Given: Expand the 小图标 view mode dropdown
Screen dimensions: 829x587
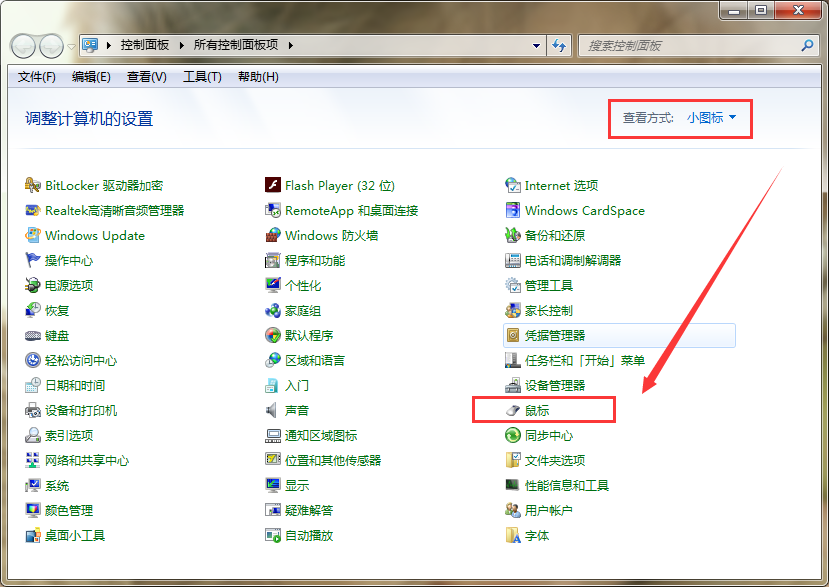Looking at the screenshot, I should click(x=711, y=118).
